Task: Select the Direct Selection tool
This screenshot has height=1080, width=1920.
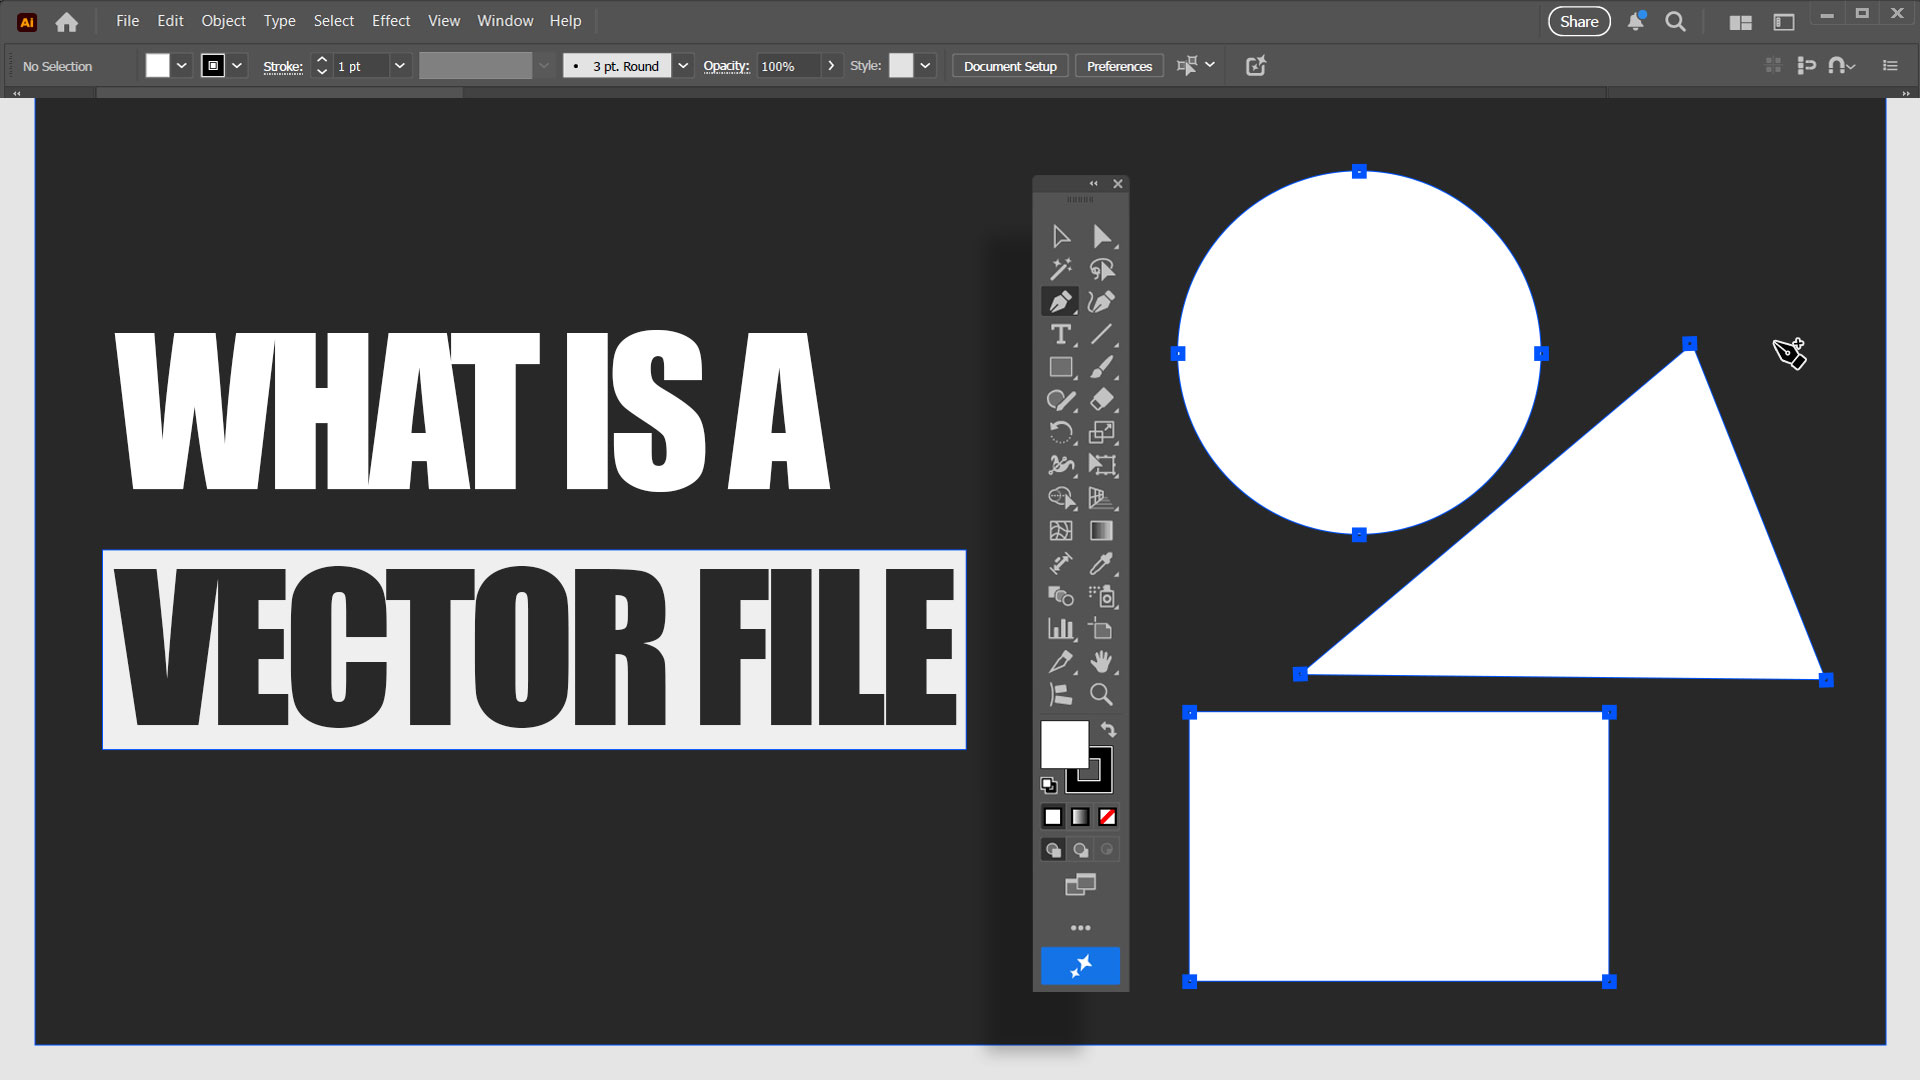Action: [1101, 236]
